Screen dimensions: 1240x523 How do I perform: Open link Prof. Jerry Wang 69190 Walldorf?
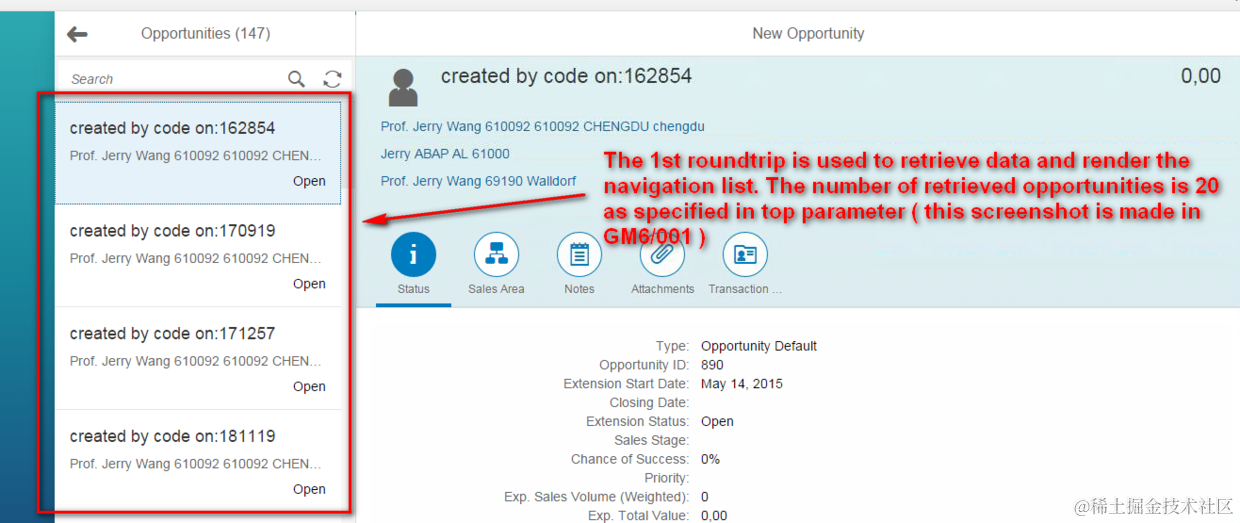coord(478,181)
